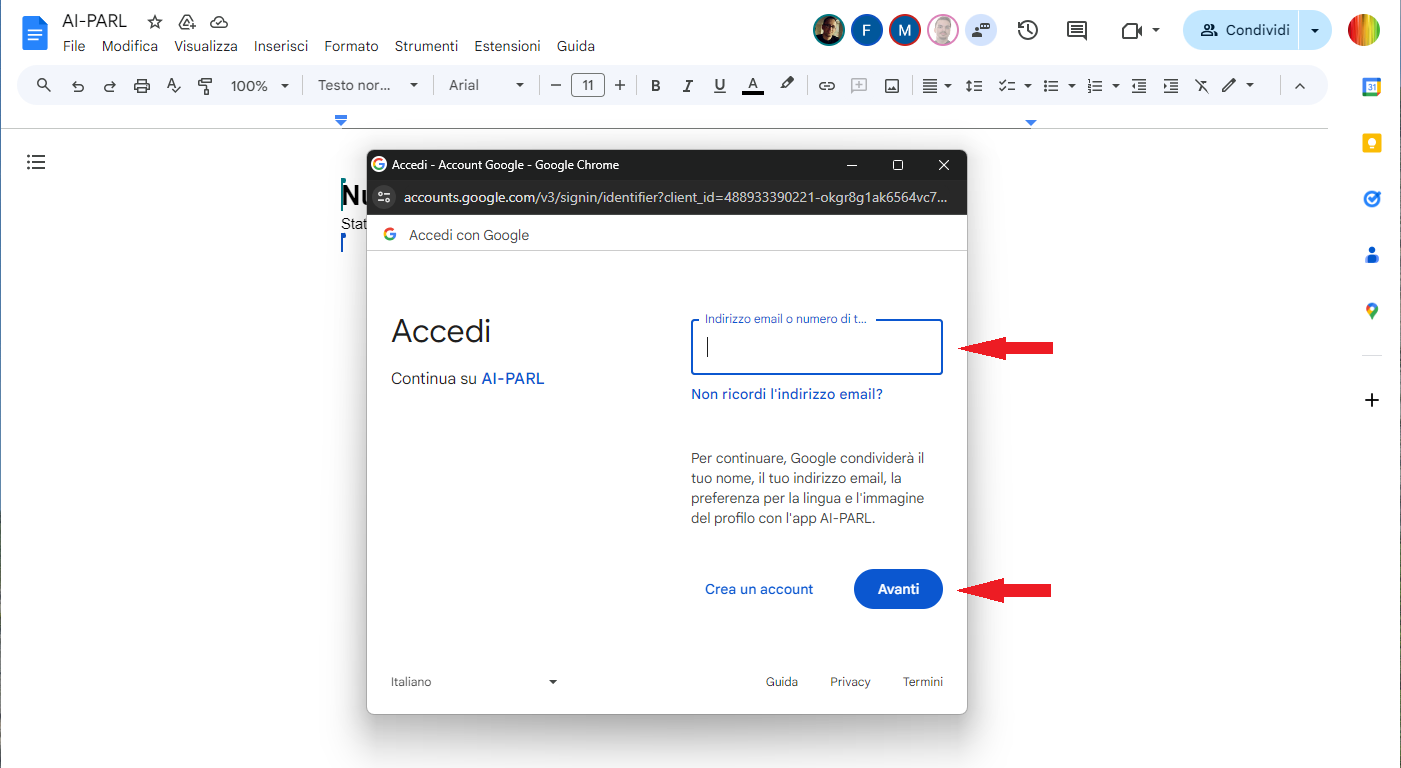The height and width of the screenshot is (768, 1401).
Task: Click the email or phone input field
Action: [x=816, y=347]
